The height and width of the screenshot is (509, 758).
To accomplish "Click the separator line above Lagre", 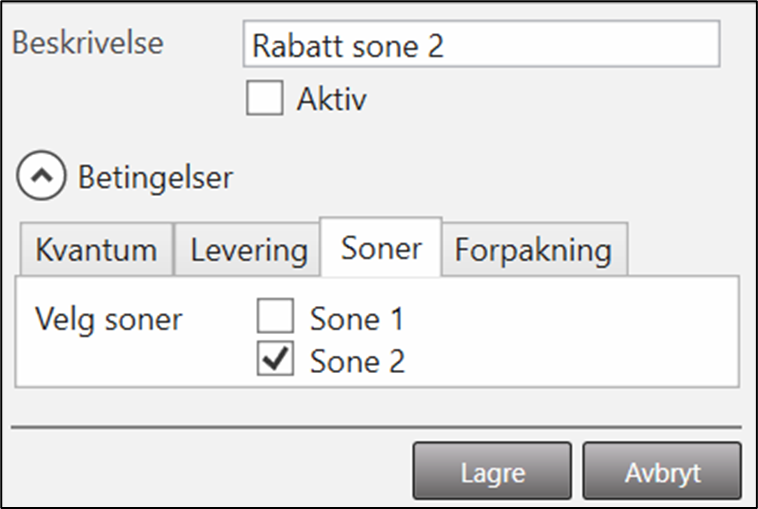I will [376, 427].
